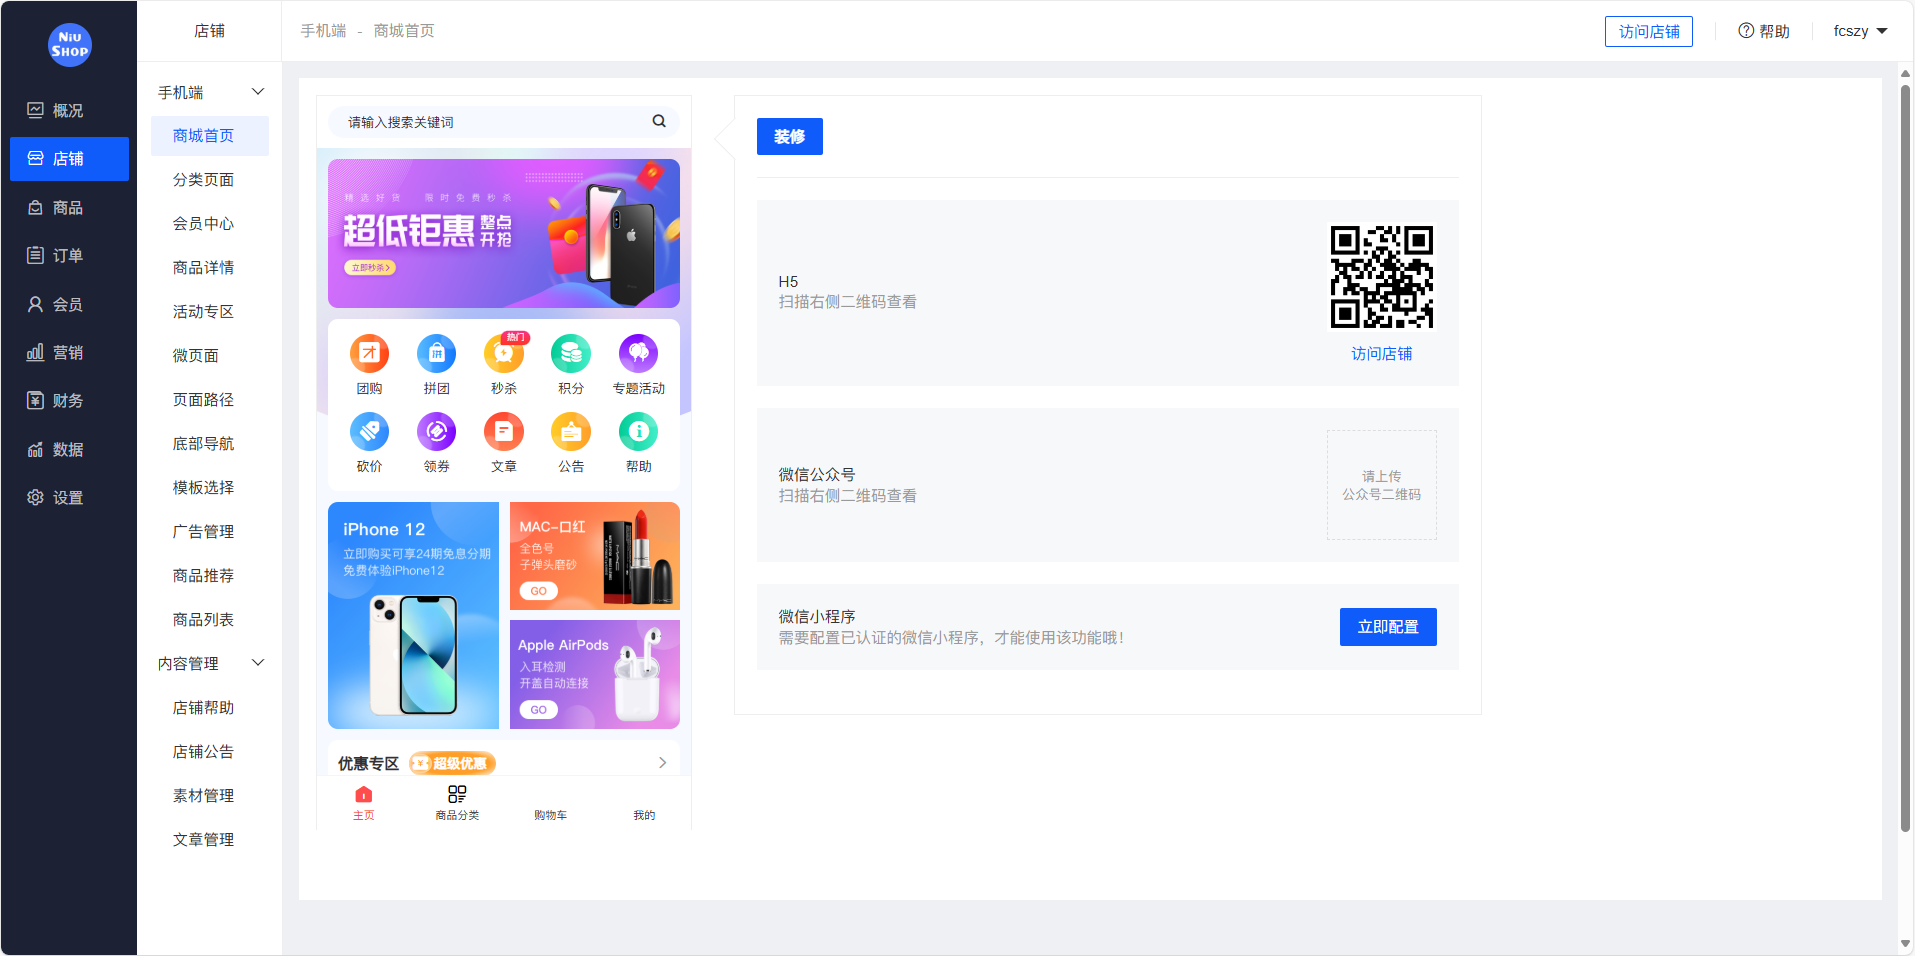Click the NiuShop logo icon
The height and width of the screenshot is (956, 1915).
pyautogui.click(x=70, y=45)
